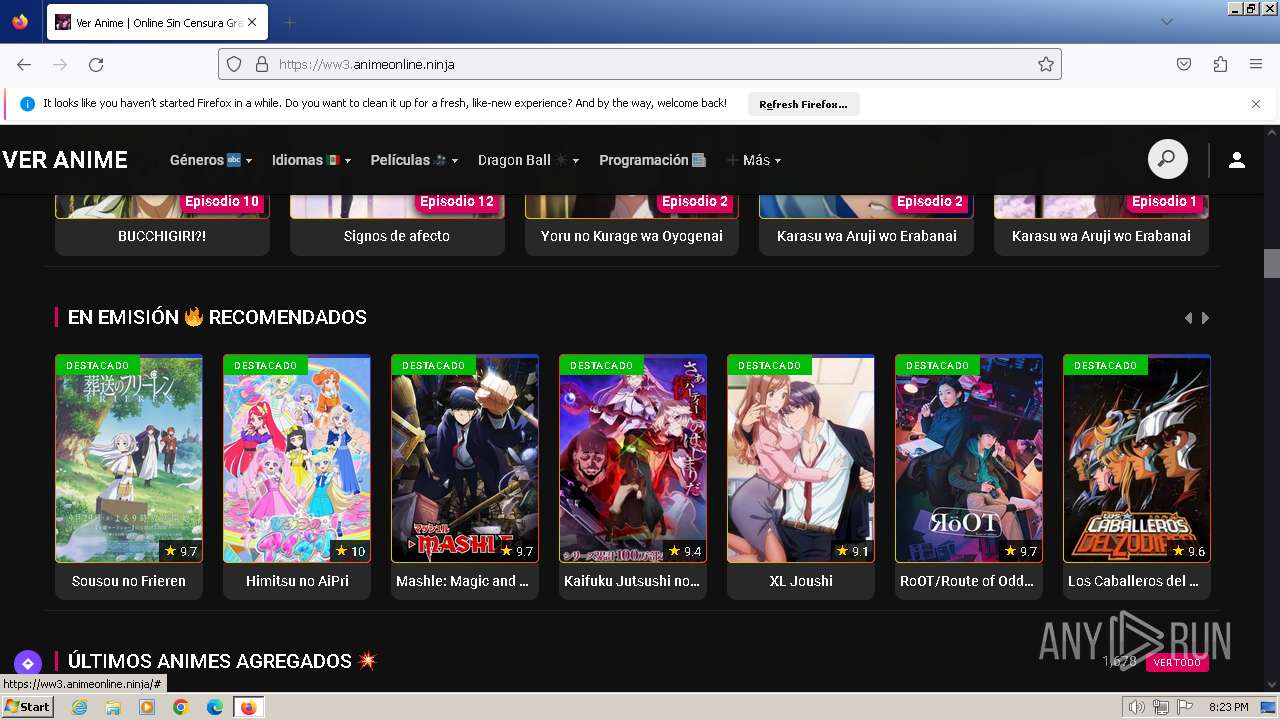Viewport: 1280px width, 720px height.
Task: Open Karasu wa Aruji Episodio 1 card
Action: pyautogui.click(x=1101, y=224)
